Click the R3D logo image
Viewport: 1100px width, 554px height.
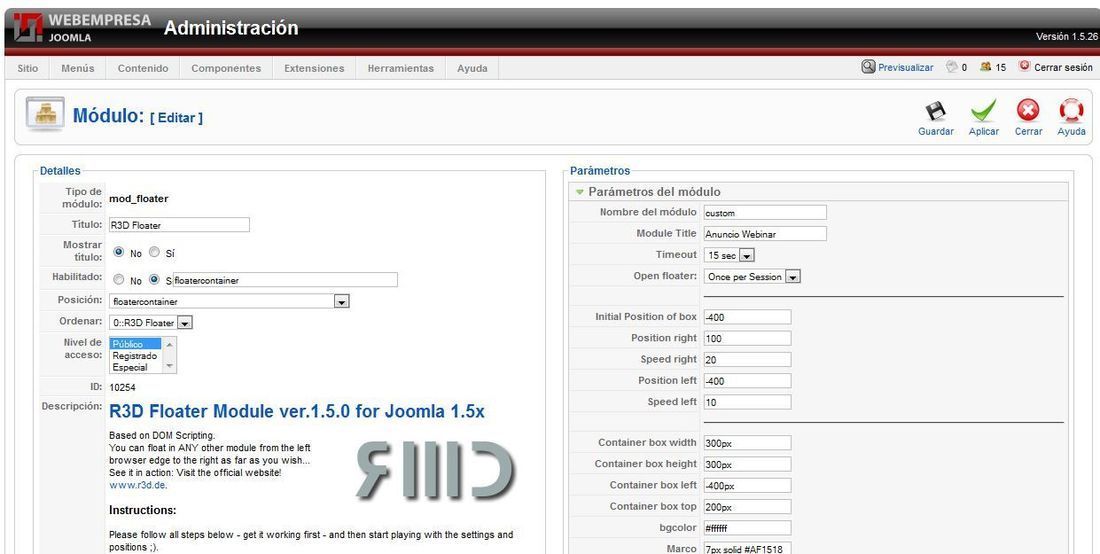pos(435,469)
